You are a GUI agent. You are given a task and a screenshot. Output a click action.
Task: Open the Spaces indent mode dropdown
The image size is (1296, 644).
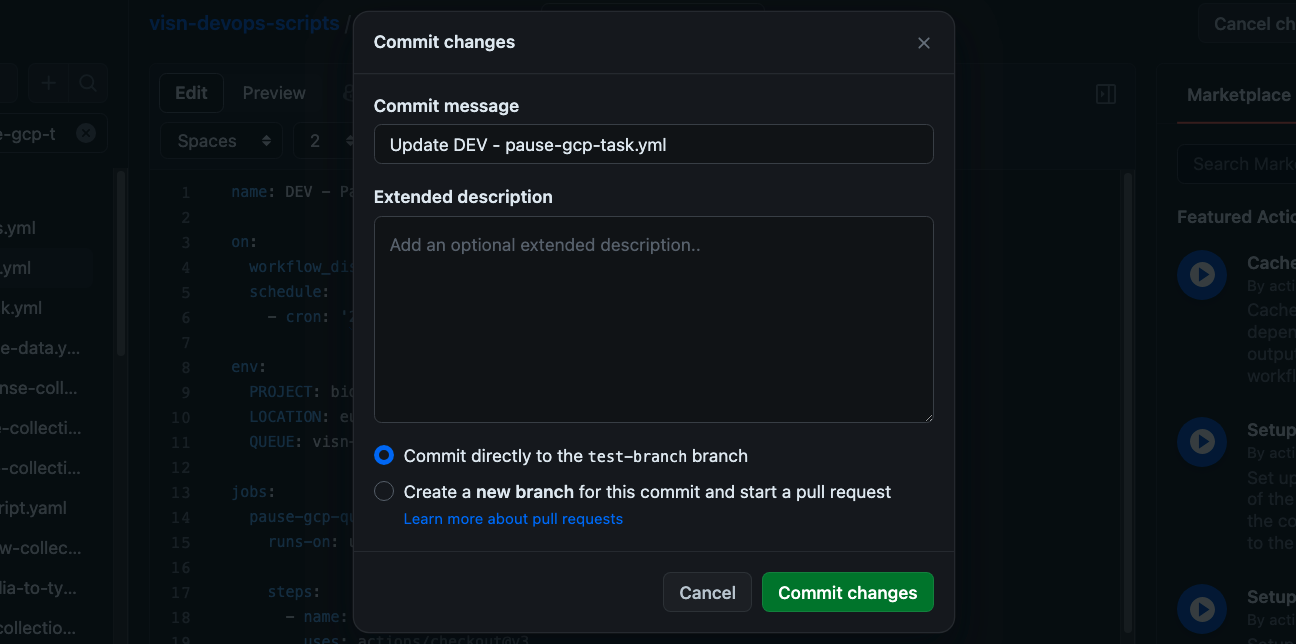(221, 141)
